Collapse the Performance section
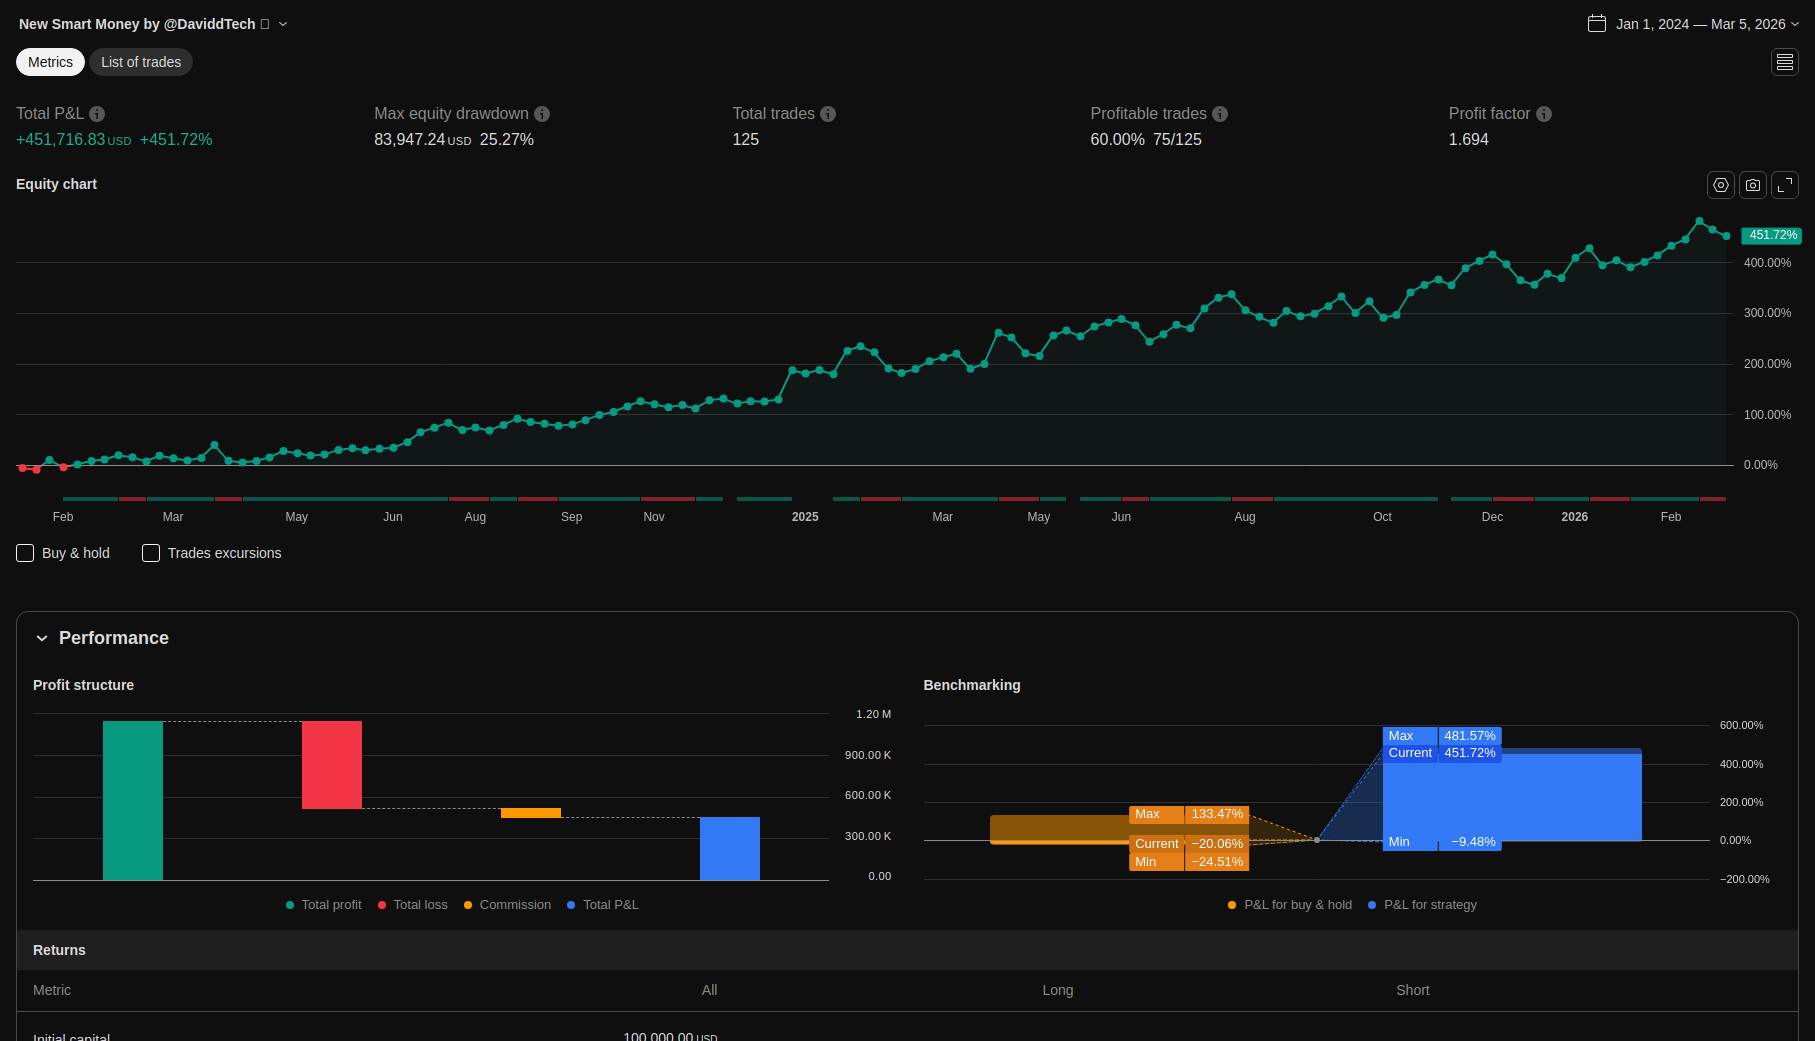 (42, 638)
